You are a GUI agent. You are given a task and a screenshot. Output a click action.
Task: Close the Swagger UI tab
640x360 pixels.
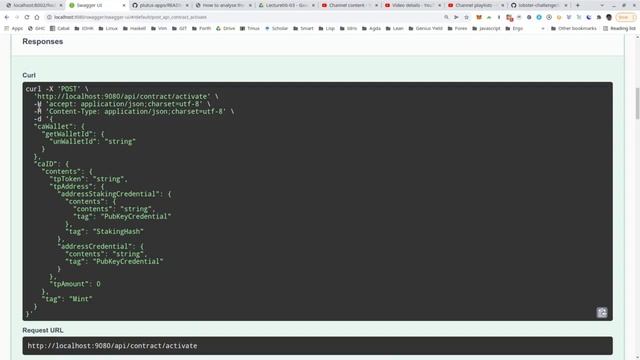point(124,5)
